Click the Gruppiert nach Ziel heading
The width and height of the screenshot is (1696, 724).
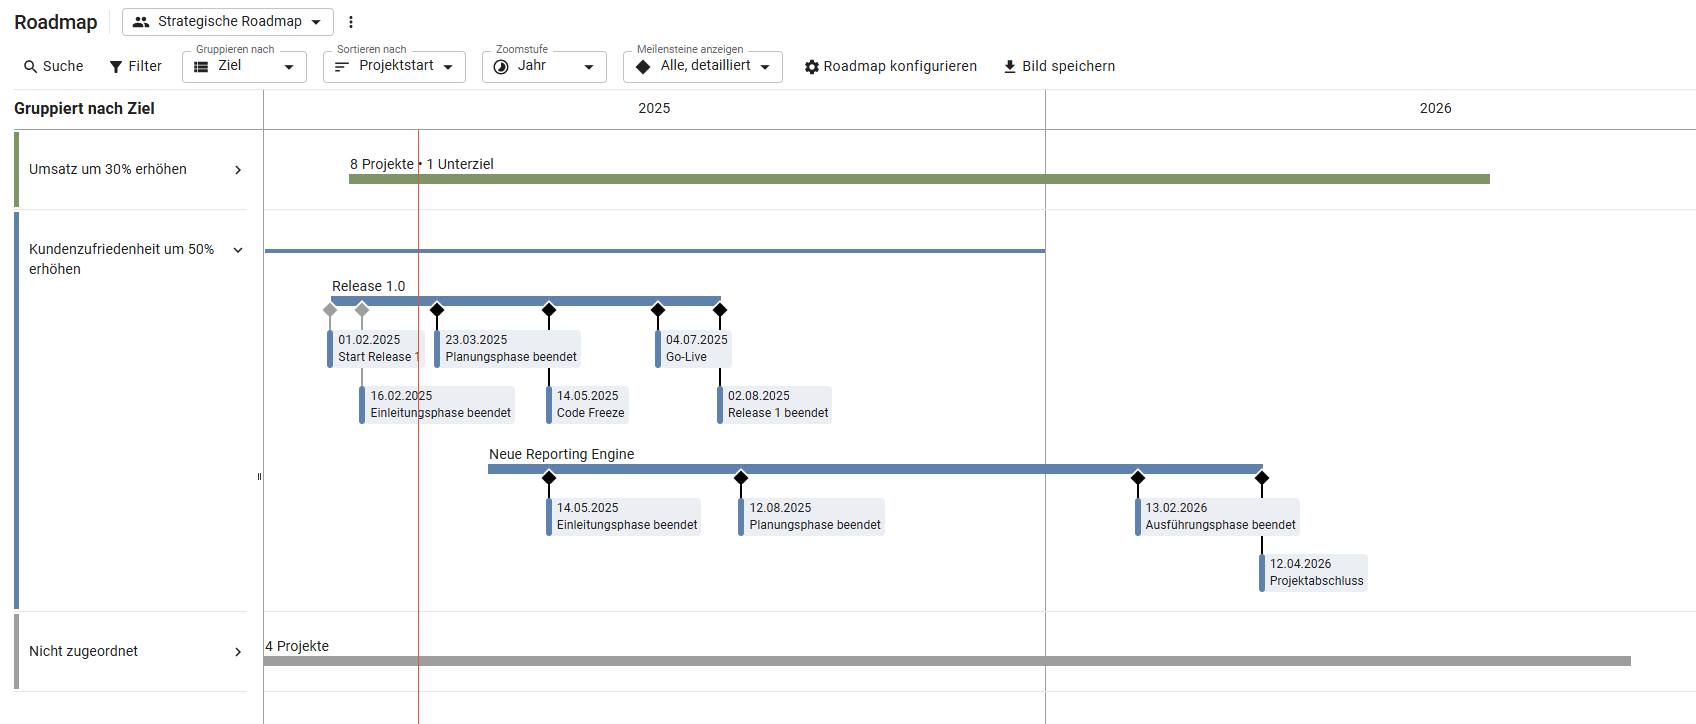click(84, 108)
